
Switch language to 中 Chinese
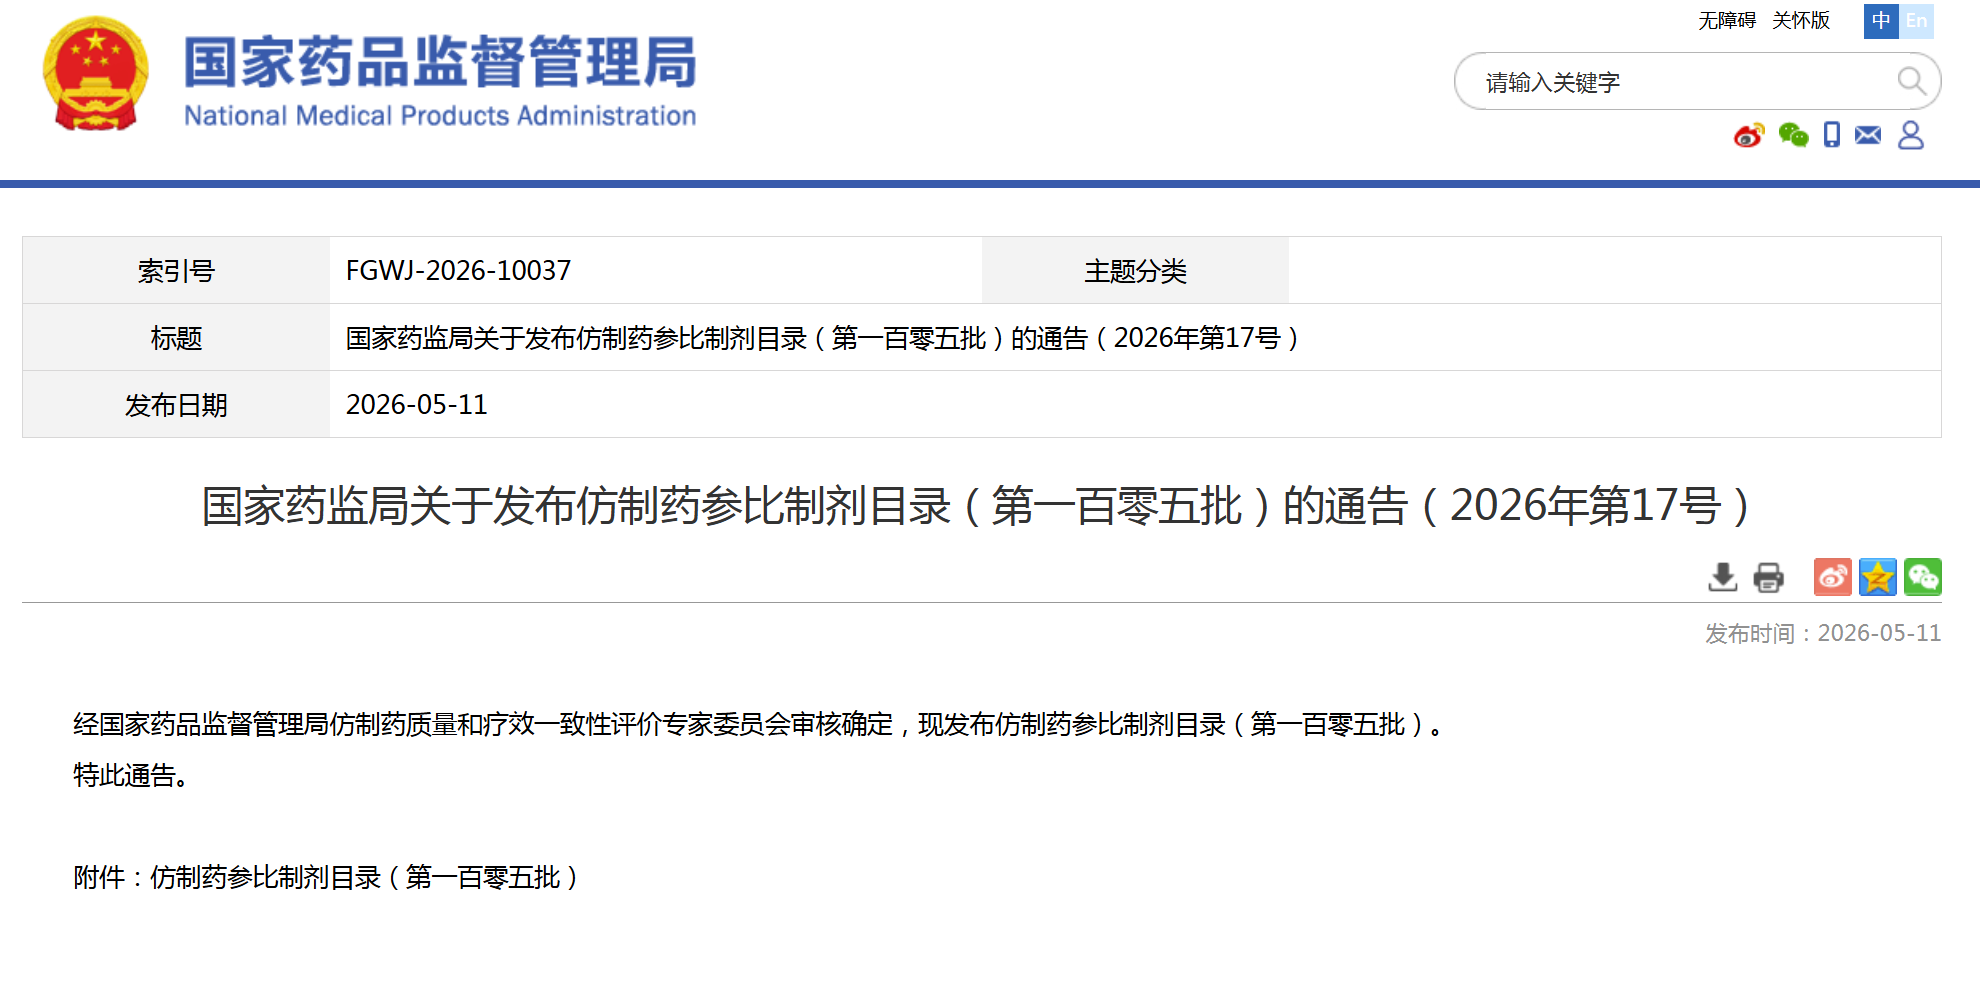coord(1881,21)
